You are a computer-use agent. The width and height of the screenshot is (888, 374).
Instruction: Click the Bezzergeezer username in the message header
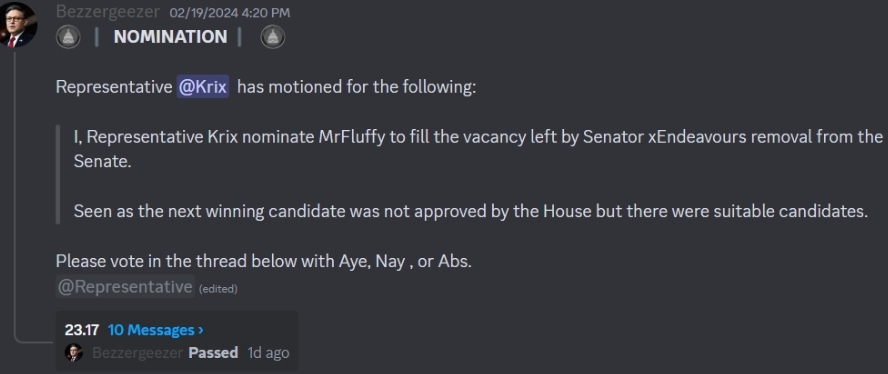[x=108, y=11]
